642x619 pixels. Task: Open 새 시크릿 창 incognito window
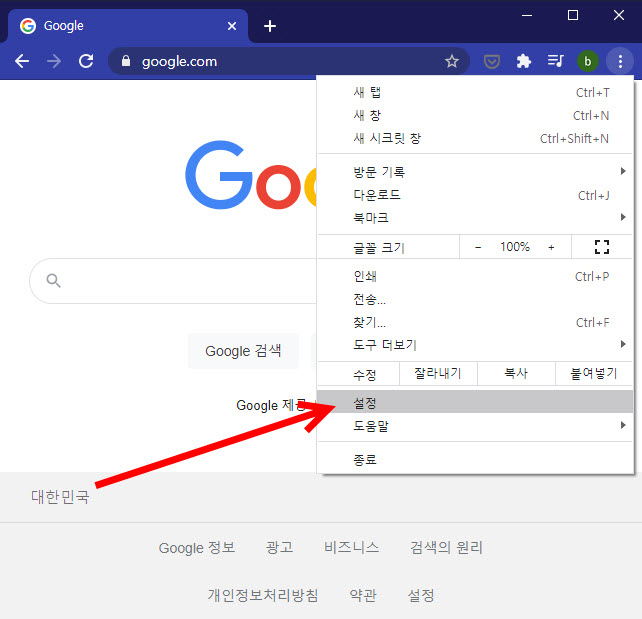pyautogui.click(x=475, y=138)
